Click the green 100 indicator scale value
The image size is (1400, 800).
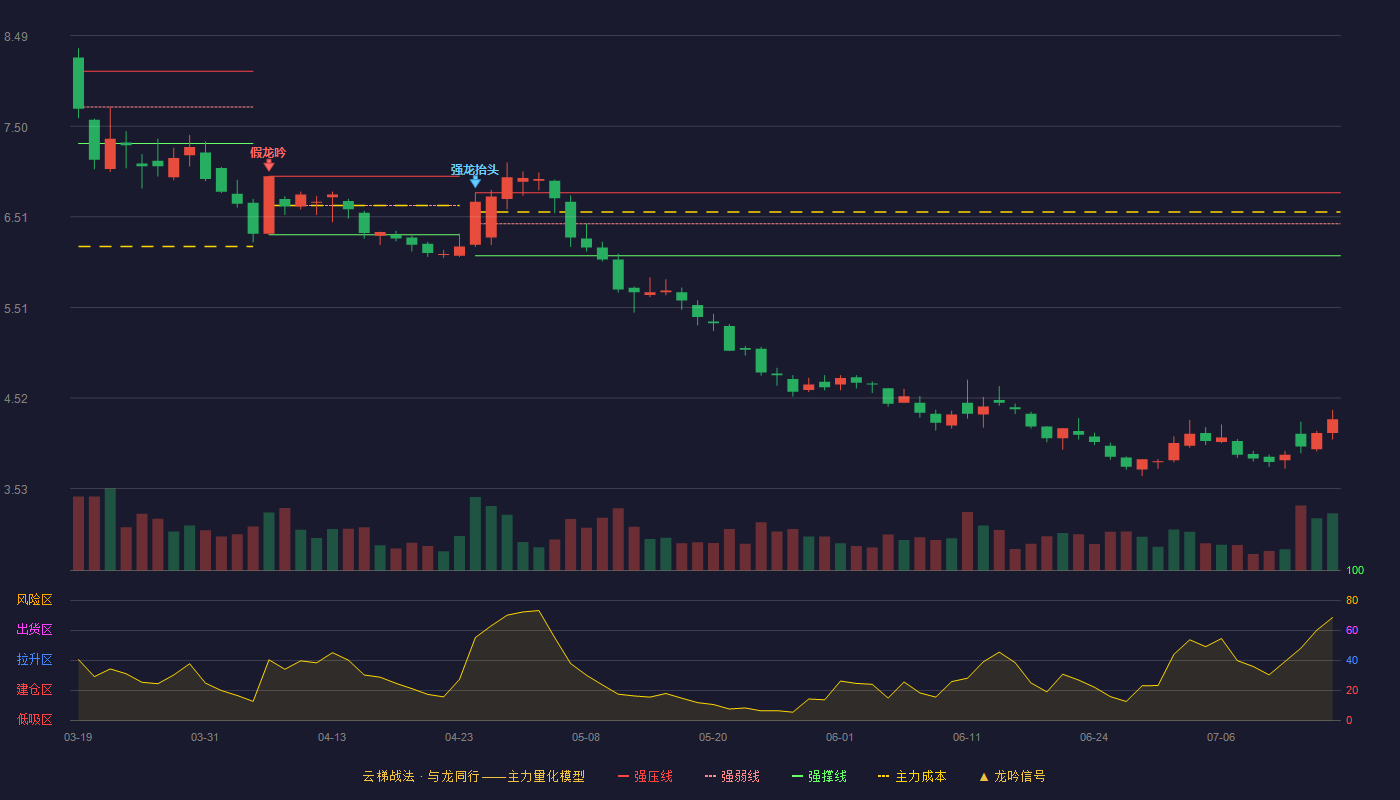[x=1355, y=571]
